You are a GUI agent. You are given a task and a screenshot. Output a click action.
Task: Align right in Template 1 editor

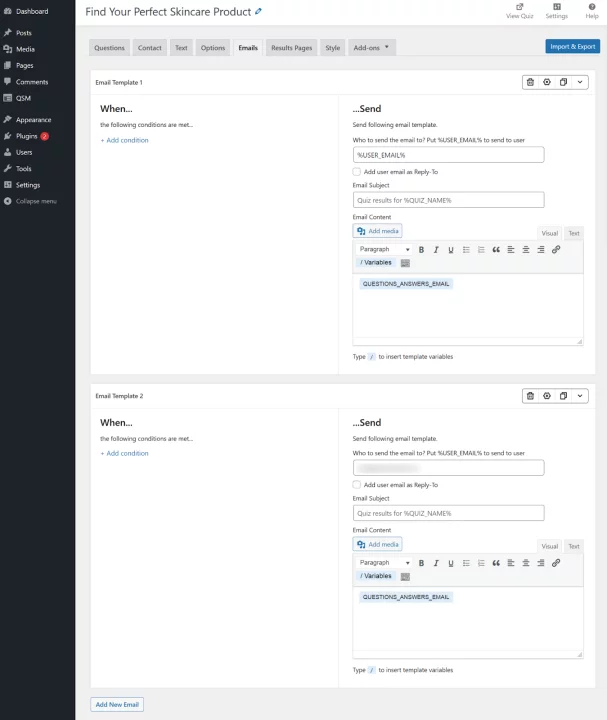(x=541, y=250)
